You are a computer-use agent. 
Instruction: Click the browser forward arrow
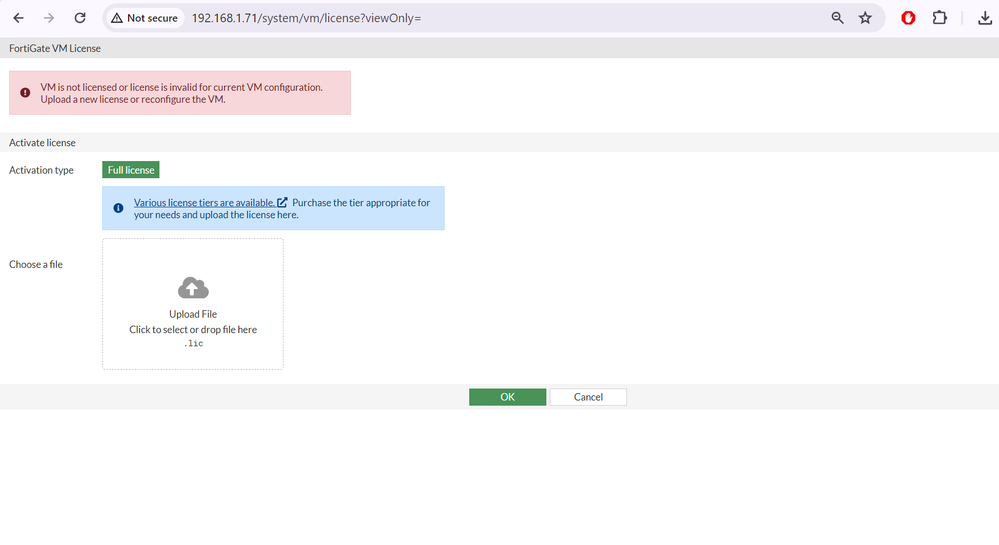[x=49, y=18]
